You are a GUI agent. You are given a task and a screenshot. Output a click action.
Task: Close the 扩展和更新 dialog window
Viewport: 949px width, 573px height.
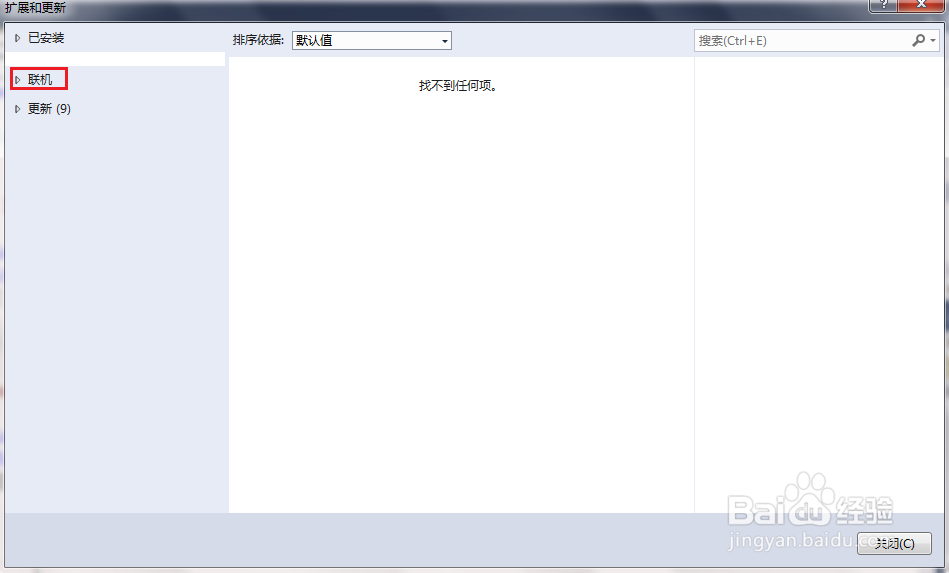(921, 5)
